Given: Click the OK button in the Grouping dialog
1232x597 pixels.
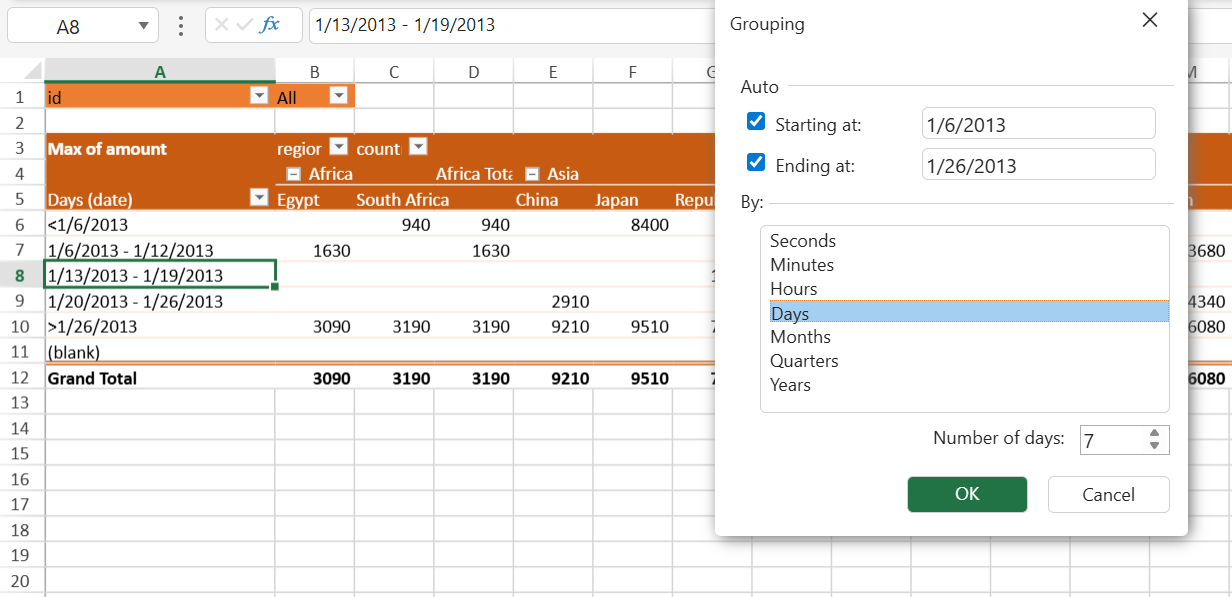Looking at the screenshot, I should click(967, 494).
